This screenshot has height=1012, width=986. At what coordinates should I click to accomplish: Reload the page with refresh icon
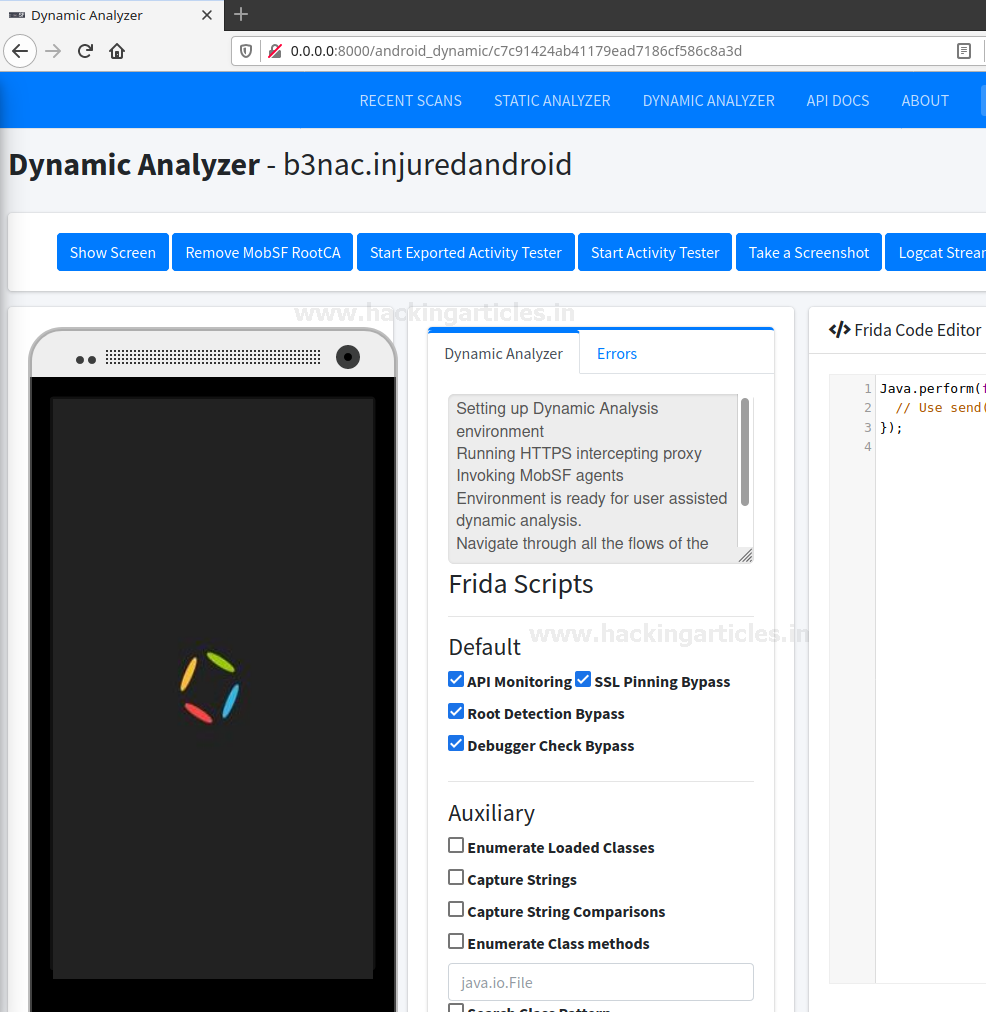85,51
